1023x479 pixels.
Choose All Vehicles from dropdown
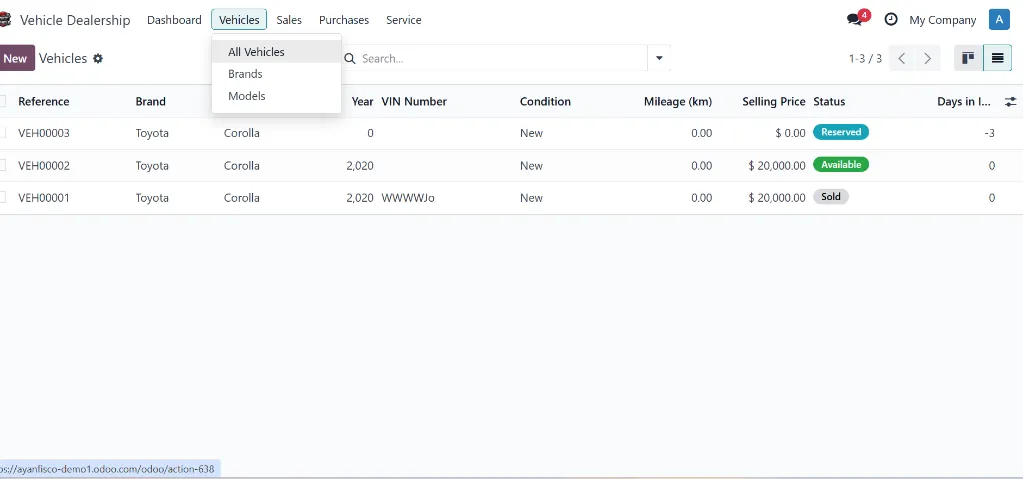pyautogui.click(x=276, y=52)
